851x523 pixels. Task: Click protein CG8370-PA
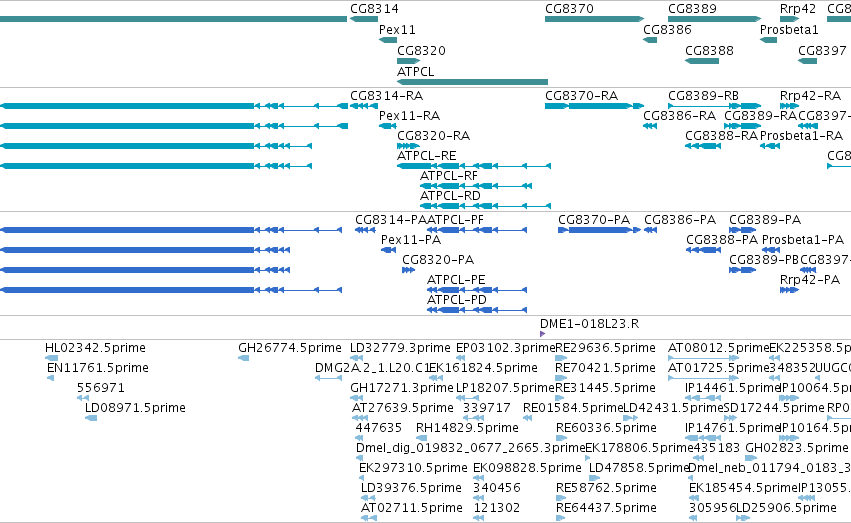594,220
